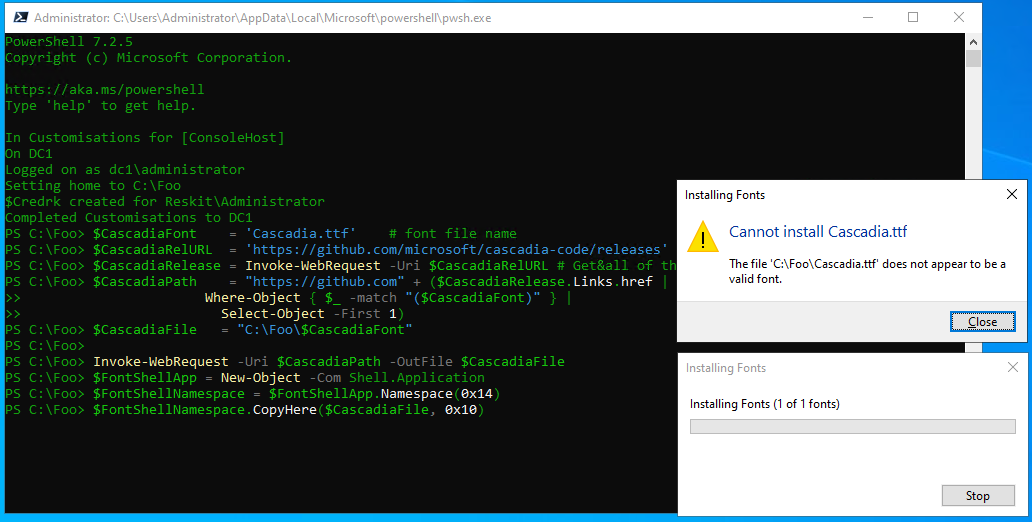
Task: Click the PowerShell icon in title bar
Action: [x=20, y=18]
